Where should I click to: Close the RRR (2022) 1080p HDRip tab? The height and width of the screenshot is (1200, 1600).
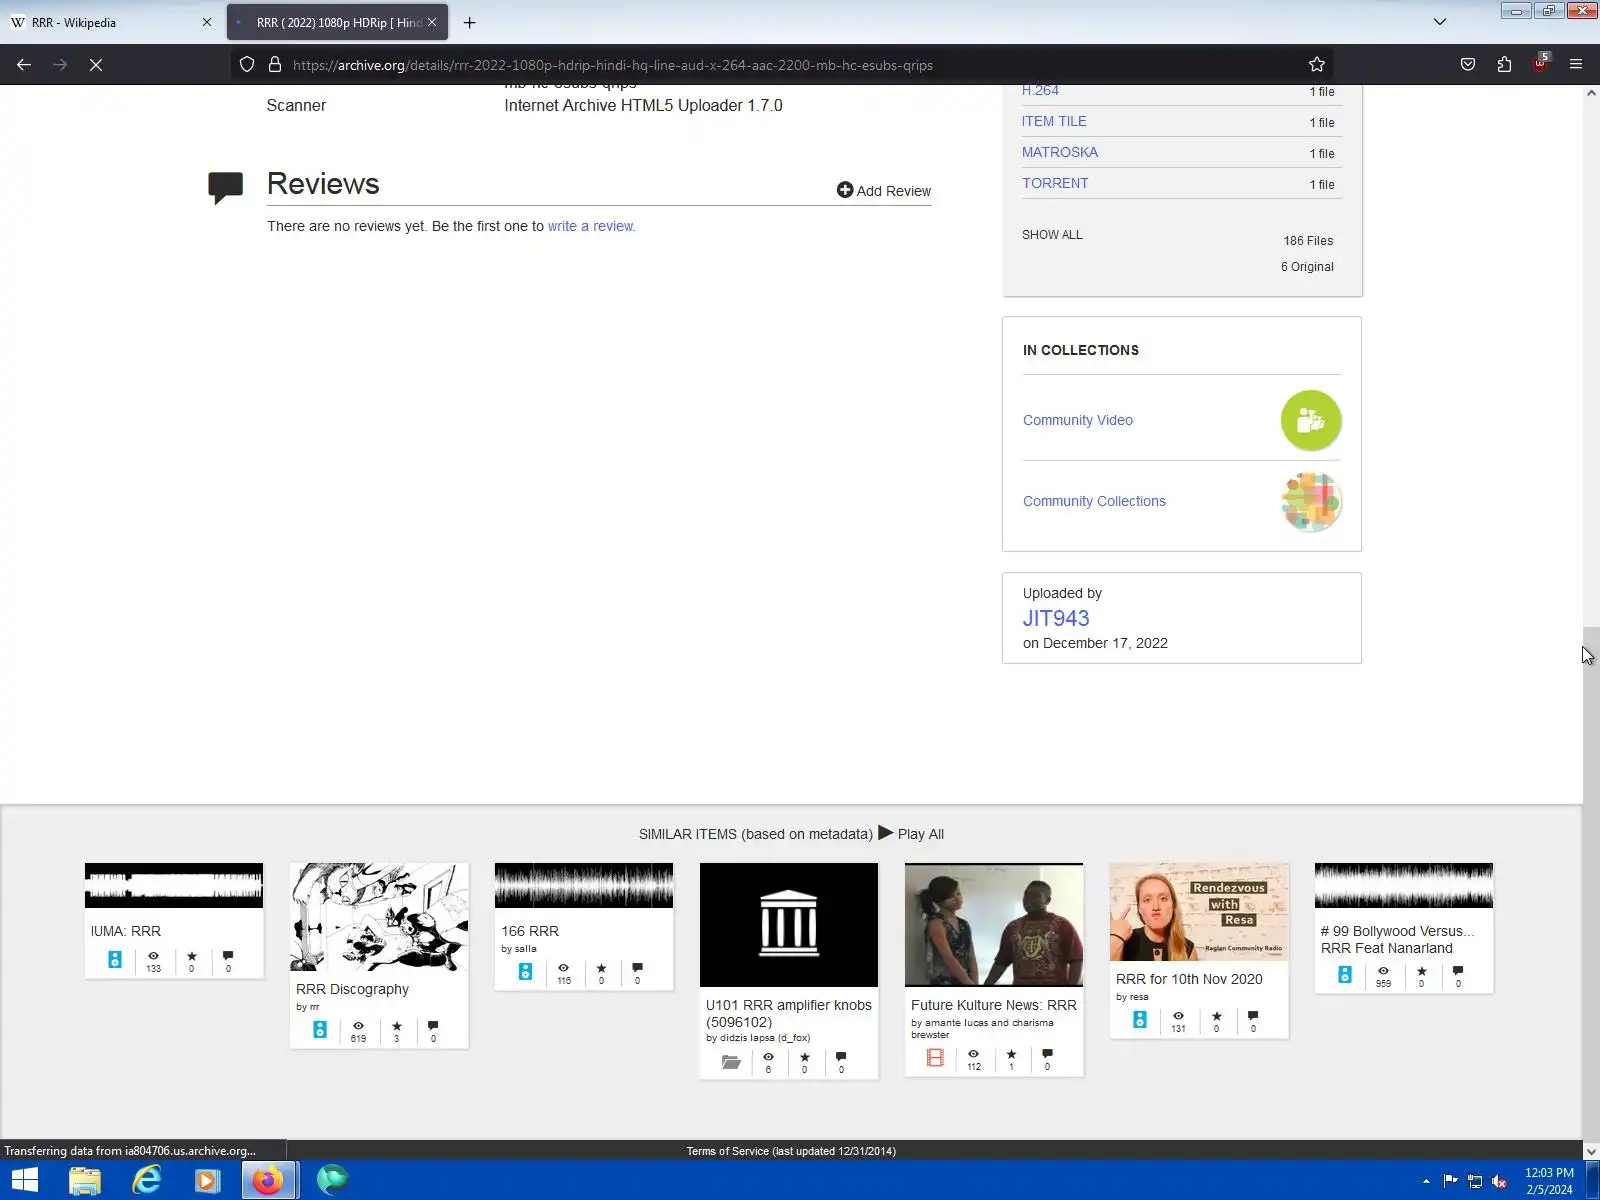[x=432, y=22]
